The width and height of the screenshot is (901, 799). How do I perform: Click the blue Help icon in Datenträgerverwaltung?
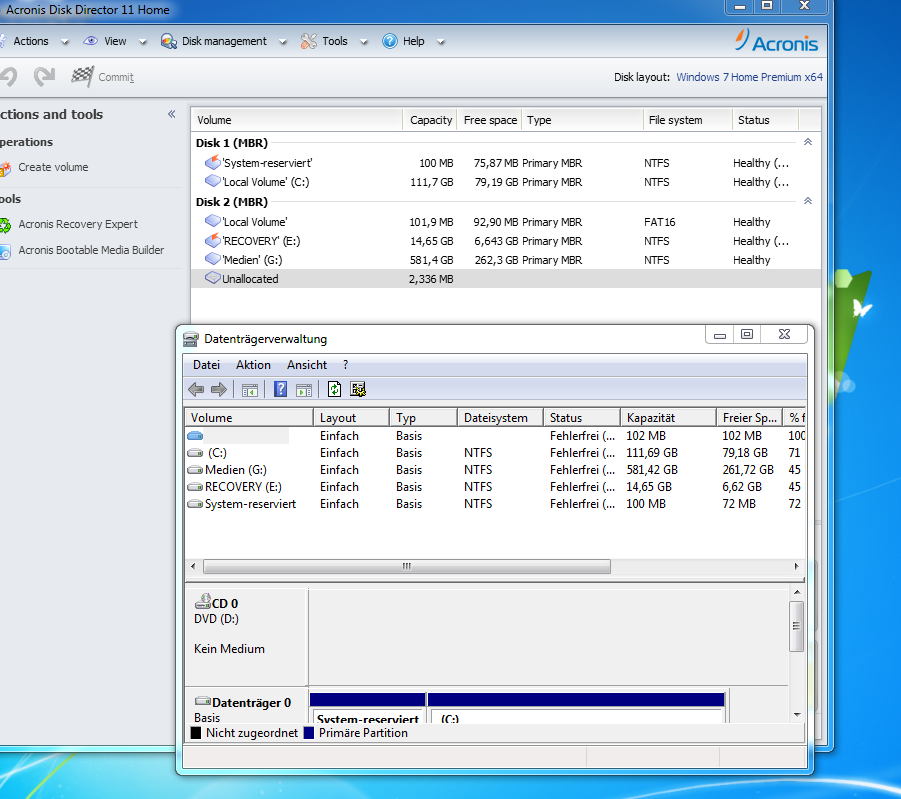280,389
